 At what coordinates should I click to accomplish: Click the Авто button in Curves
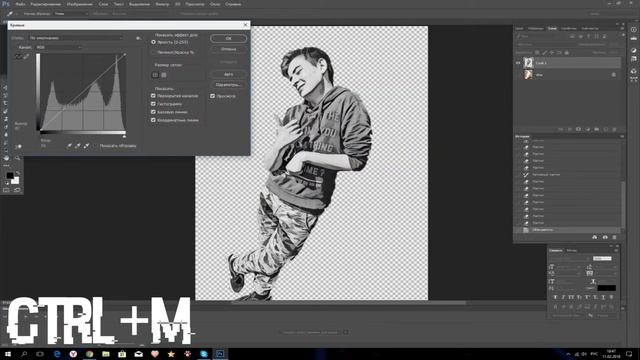point(229,74)
